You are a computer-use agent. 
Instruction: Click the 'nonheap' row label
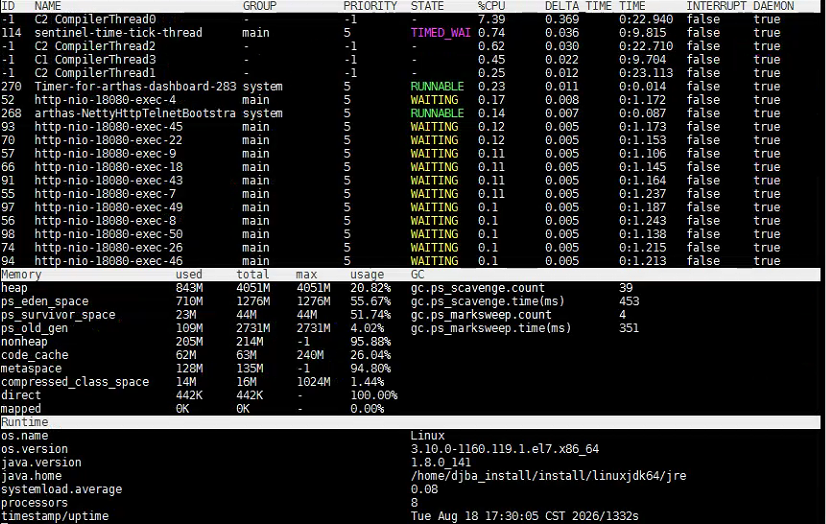[24, 342]
